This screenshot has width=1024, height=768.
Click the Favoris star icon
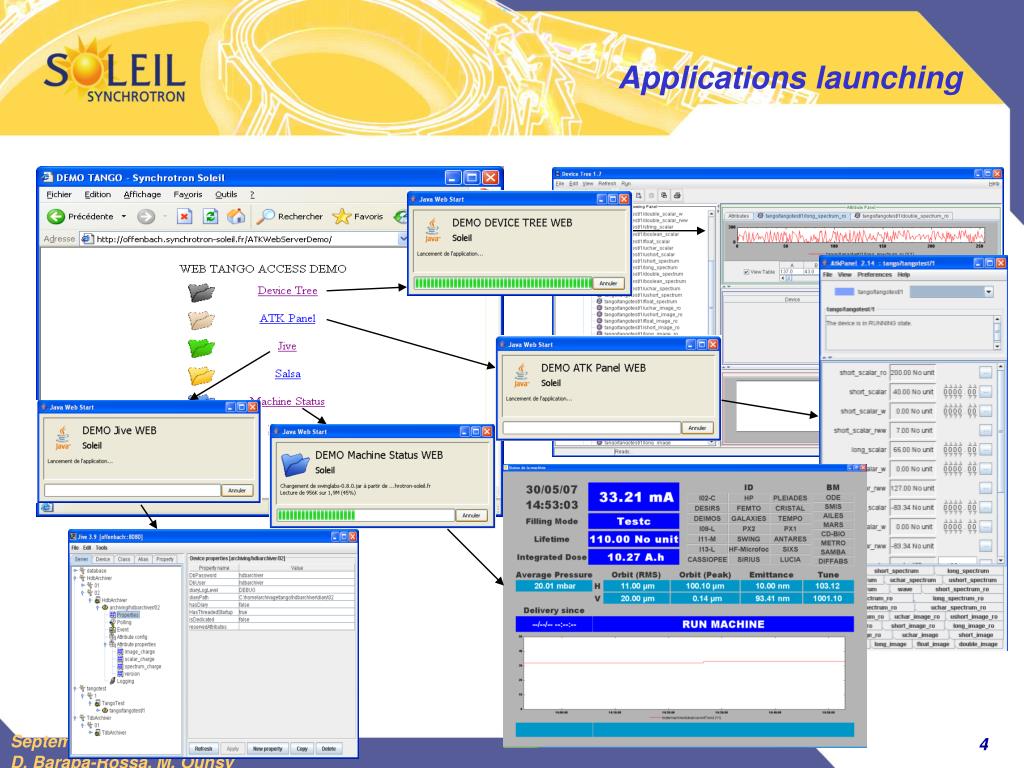tap(342, 216)
